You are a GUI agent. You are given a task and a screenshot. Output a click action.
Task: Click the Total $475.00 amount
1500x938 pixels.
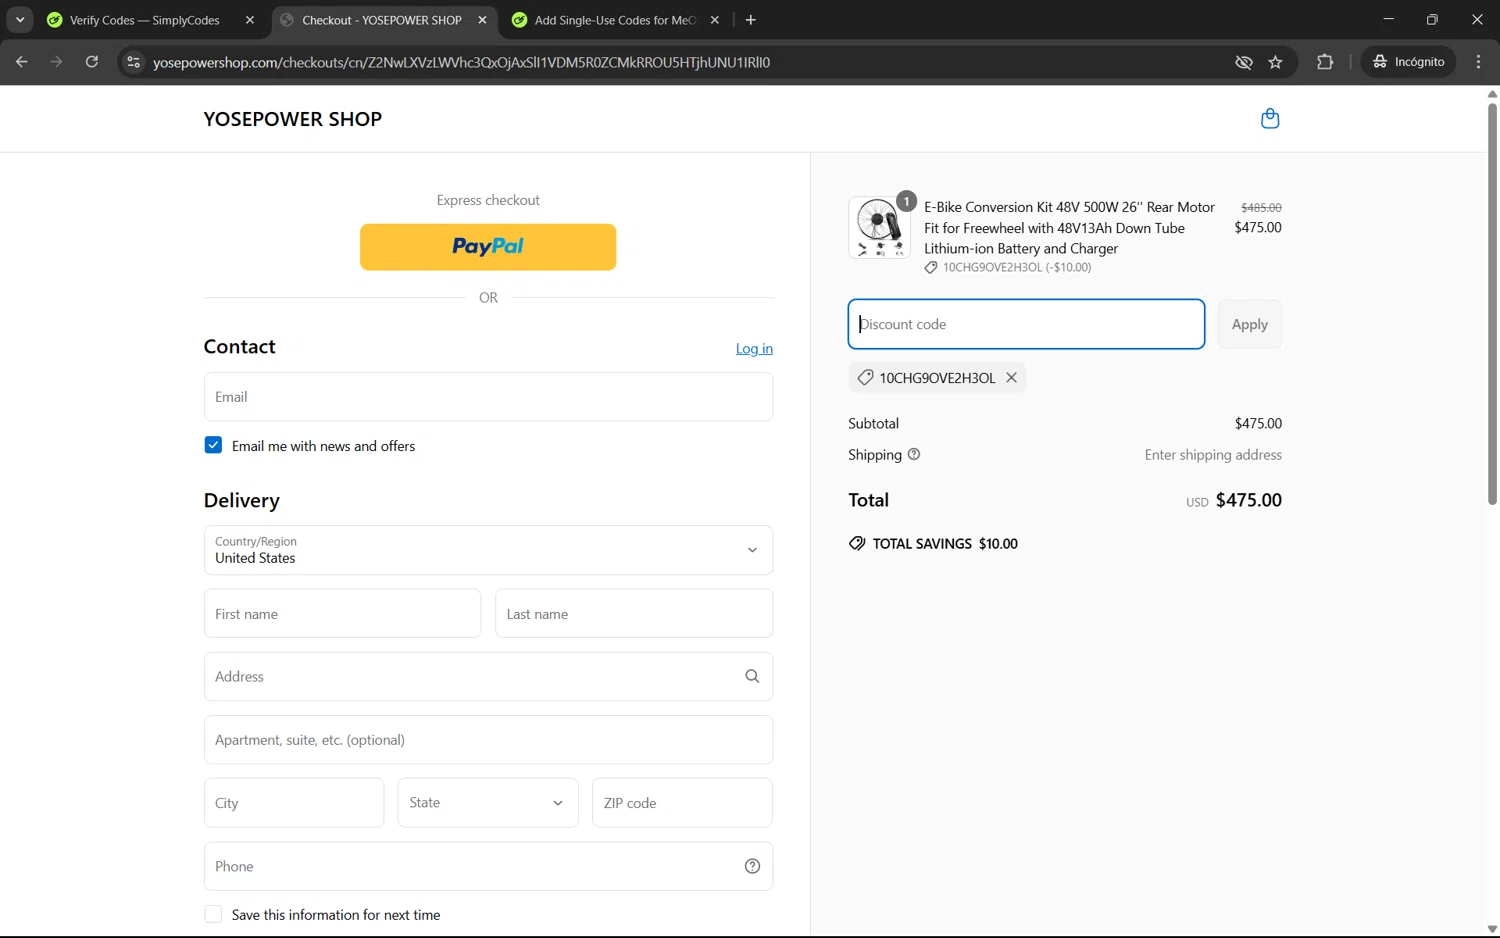(x=1248, y=500)
